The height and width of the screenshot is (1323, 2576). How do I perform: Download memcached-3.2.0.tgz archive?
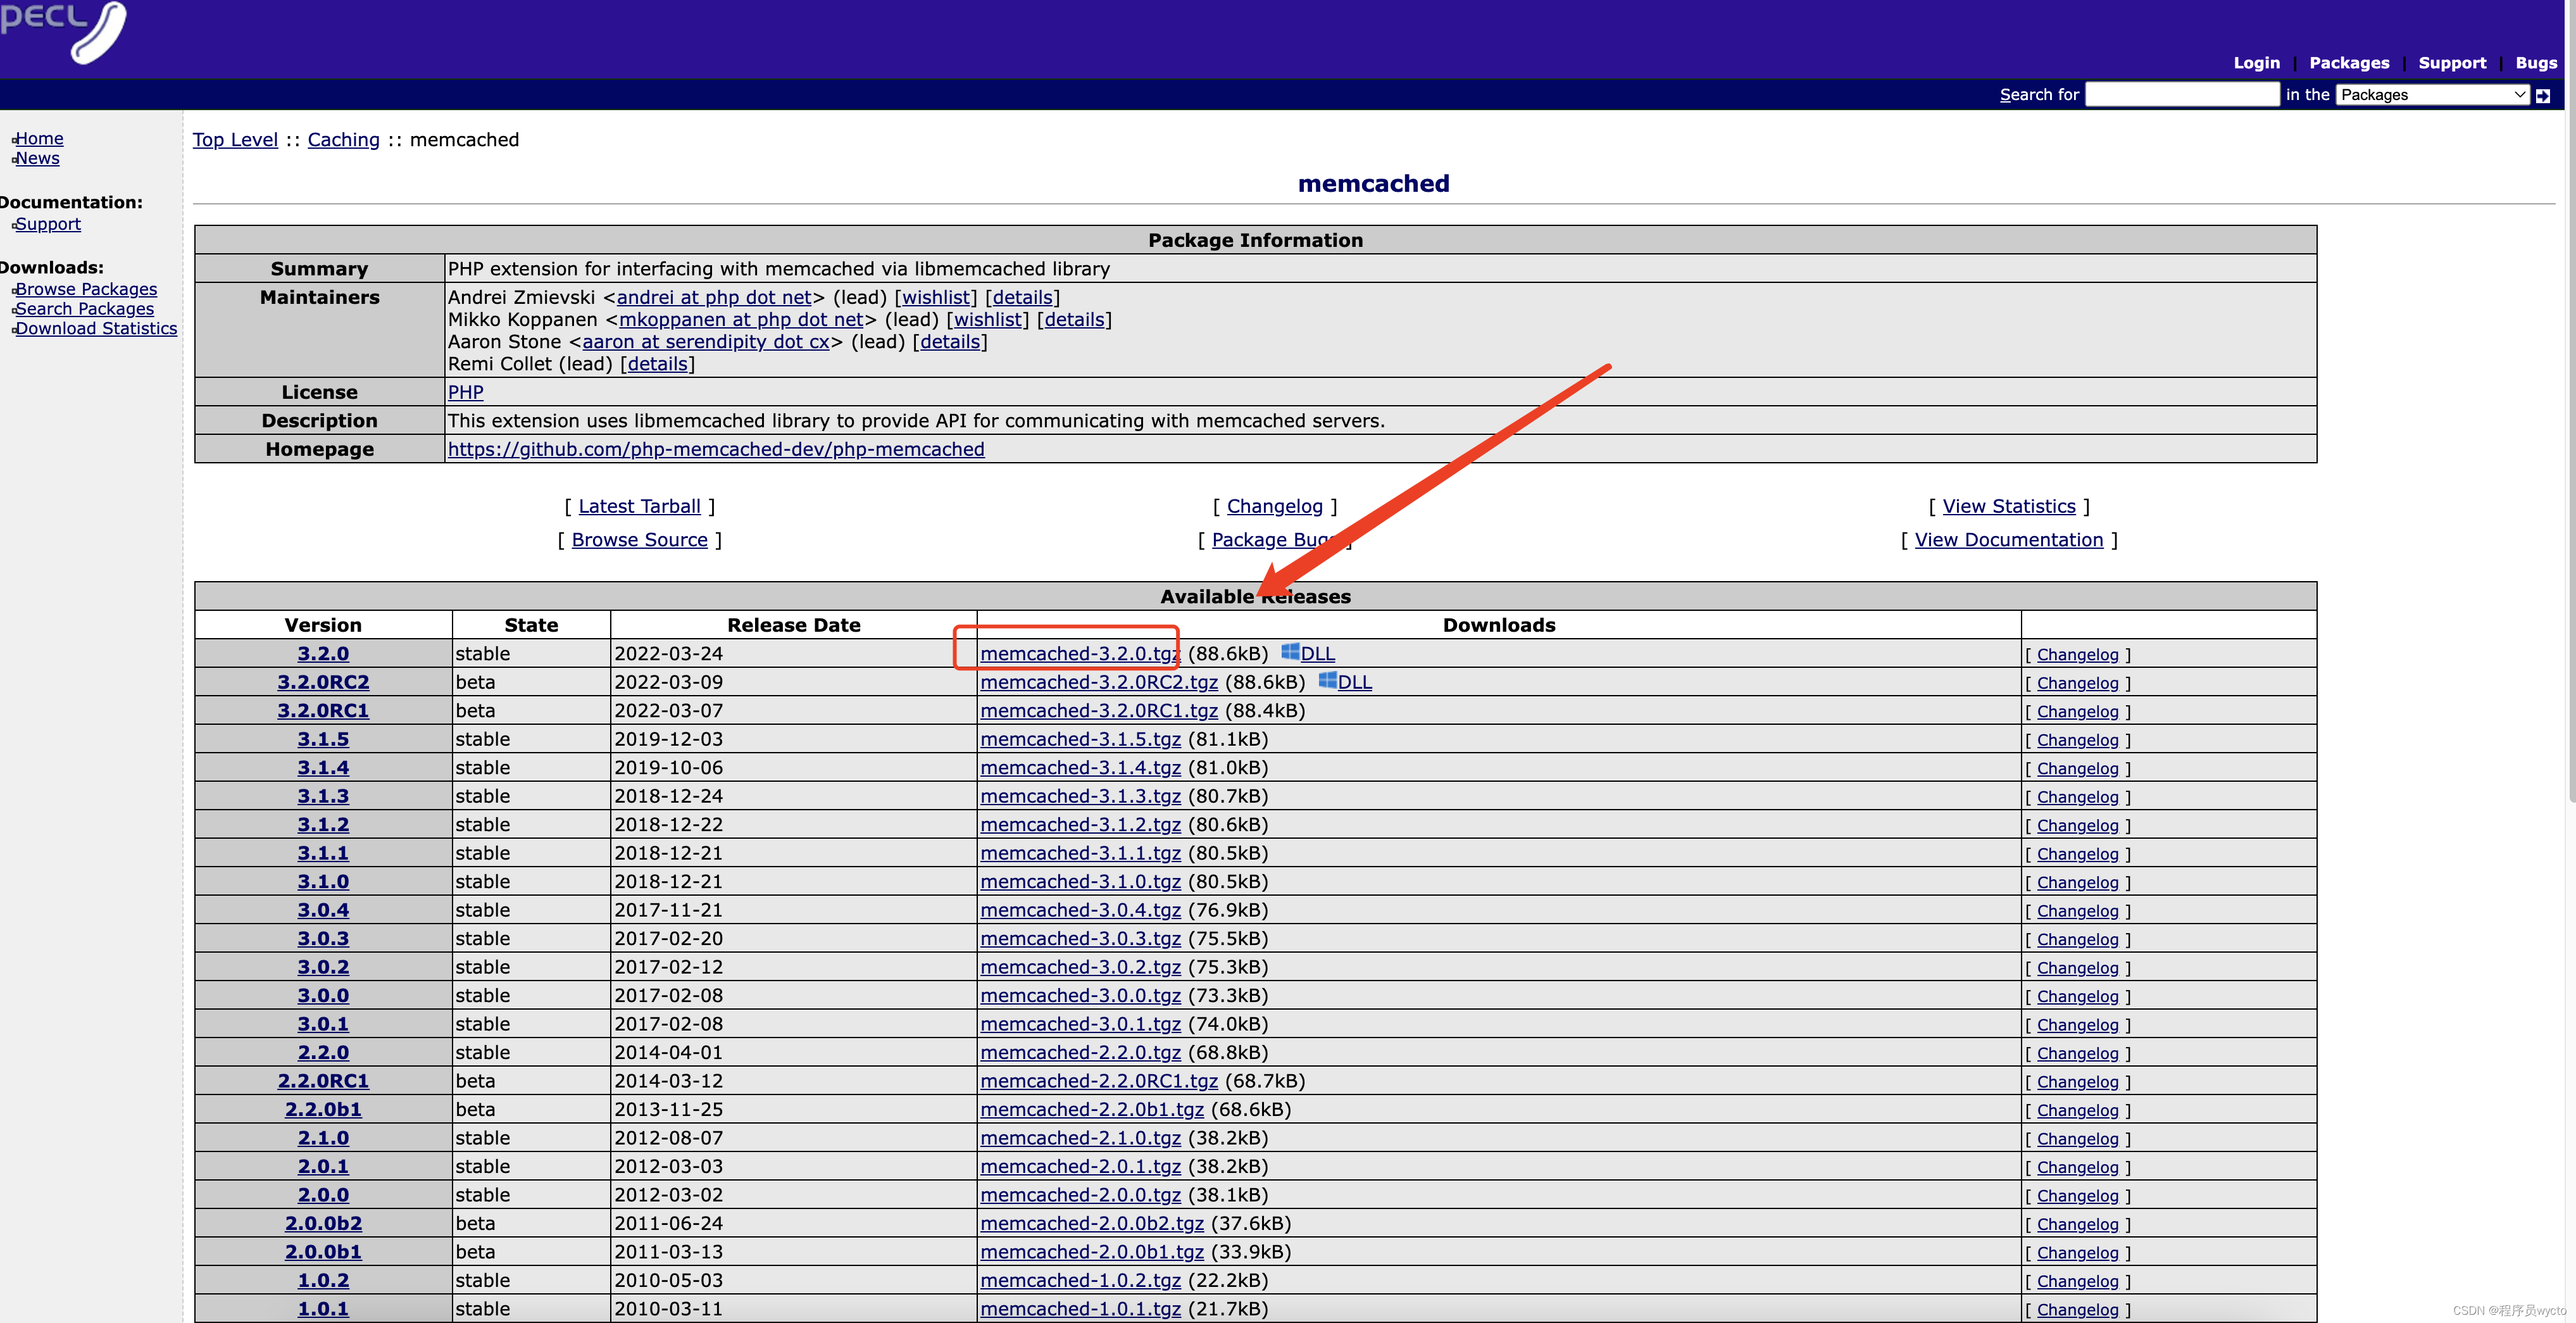[x=1078, y=653]
